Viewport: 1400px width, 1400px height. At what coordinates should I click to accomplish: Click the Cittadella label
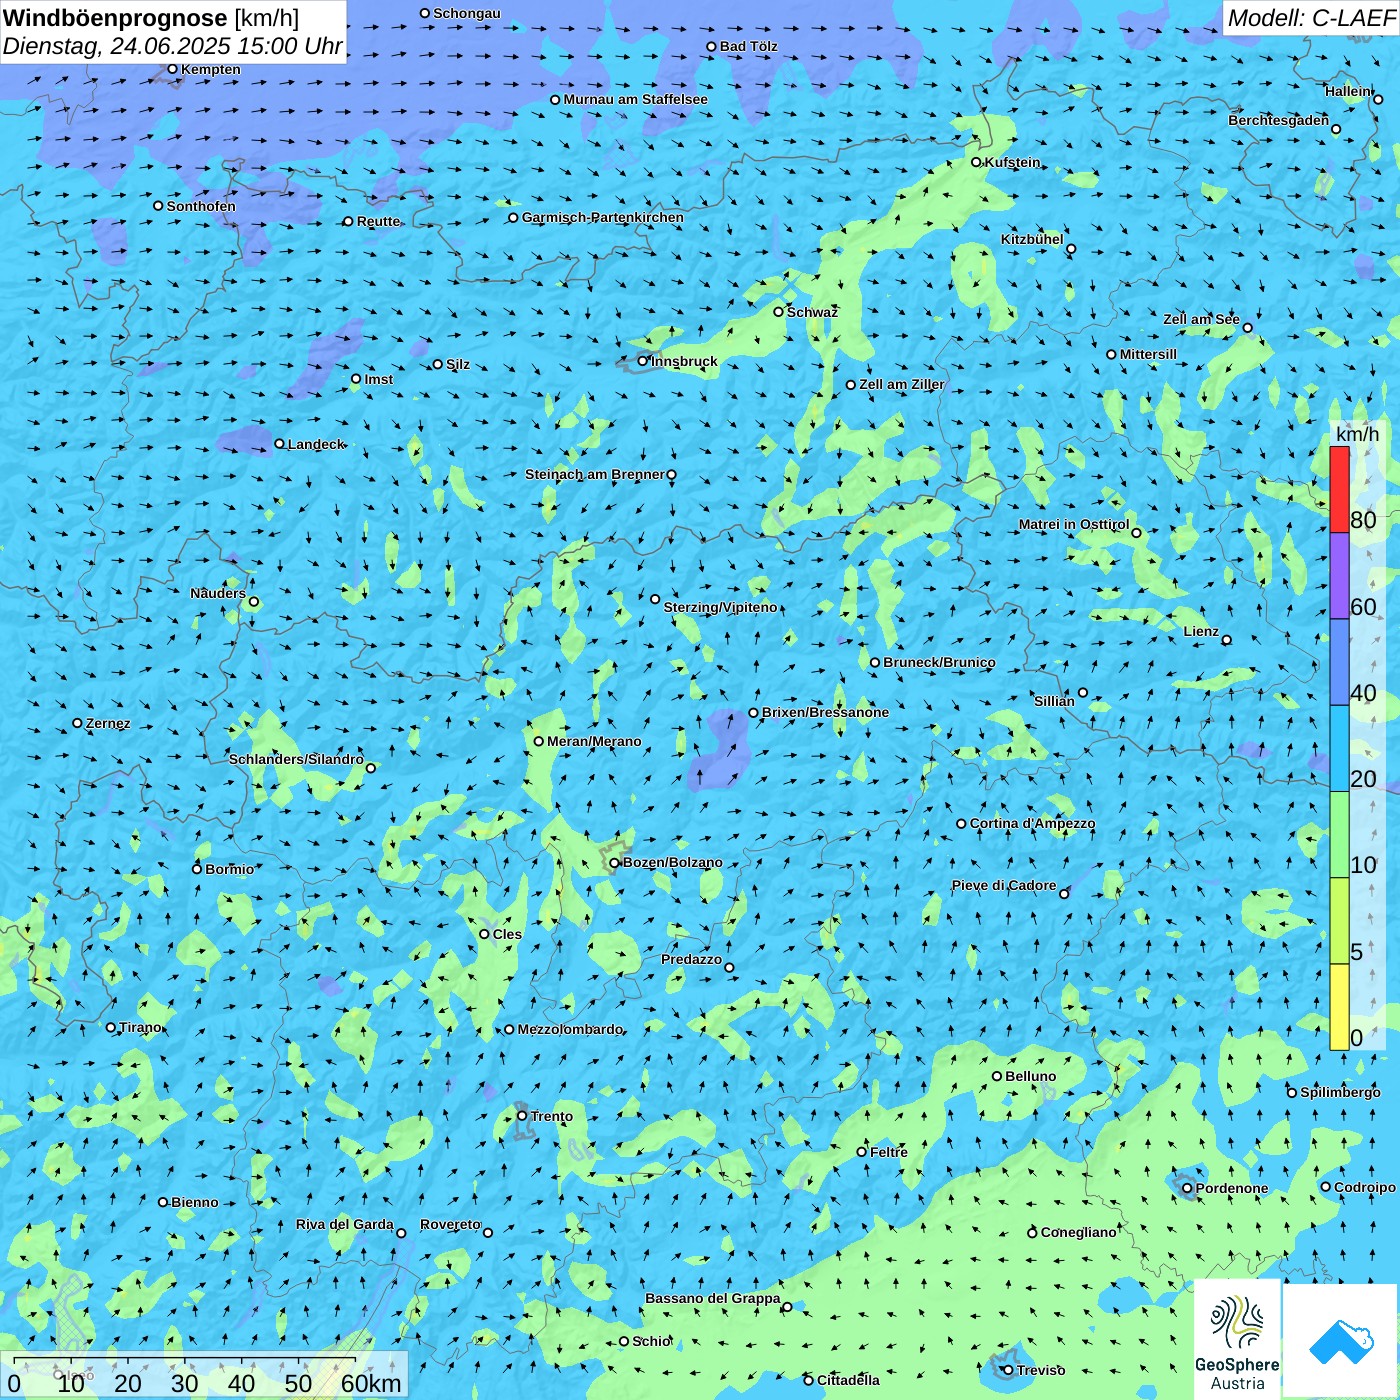click(849, 1380)
